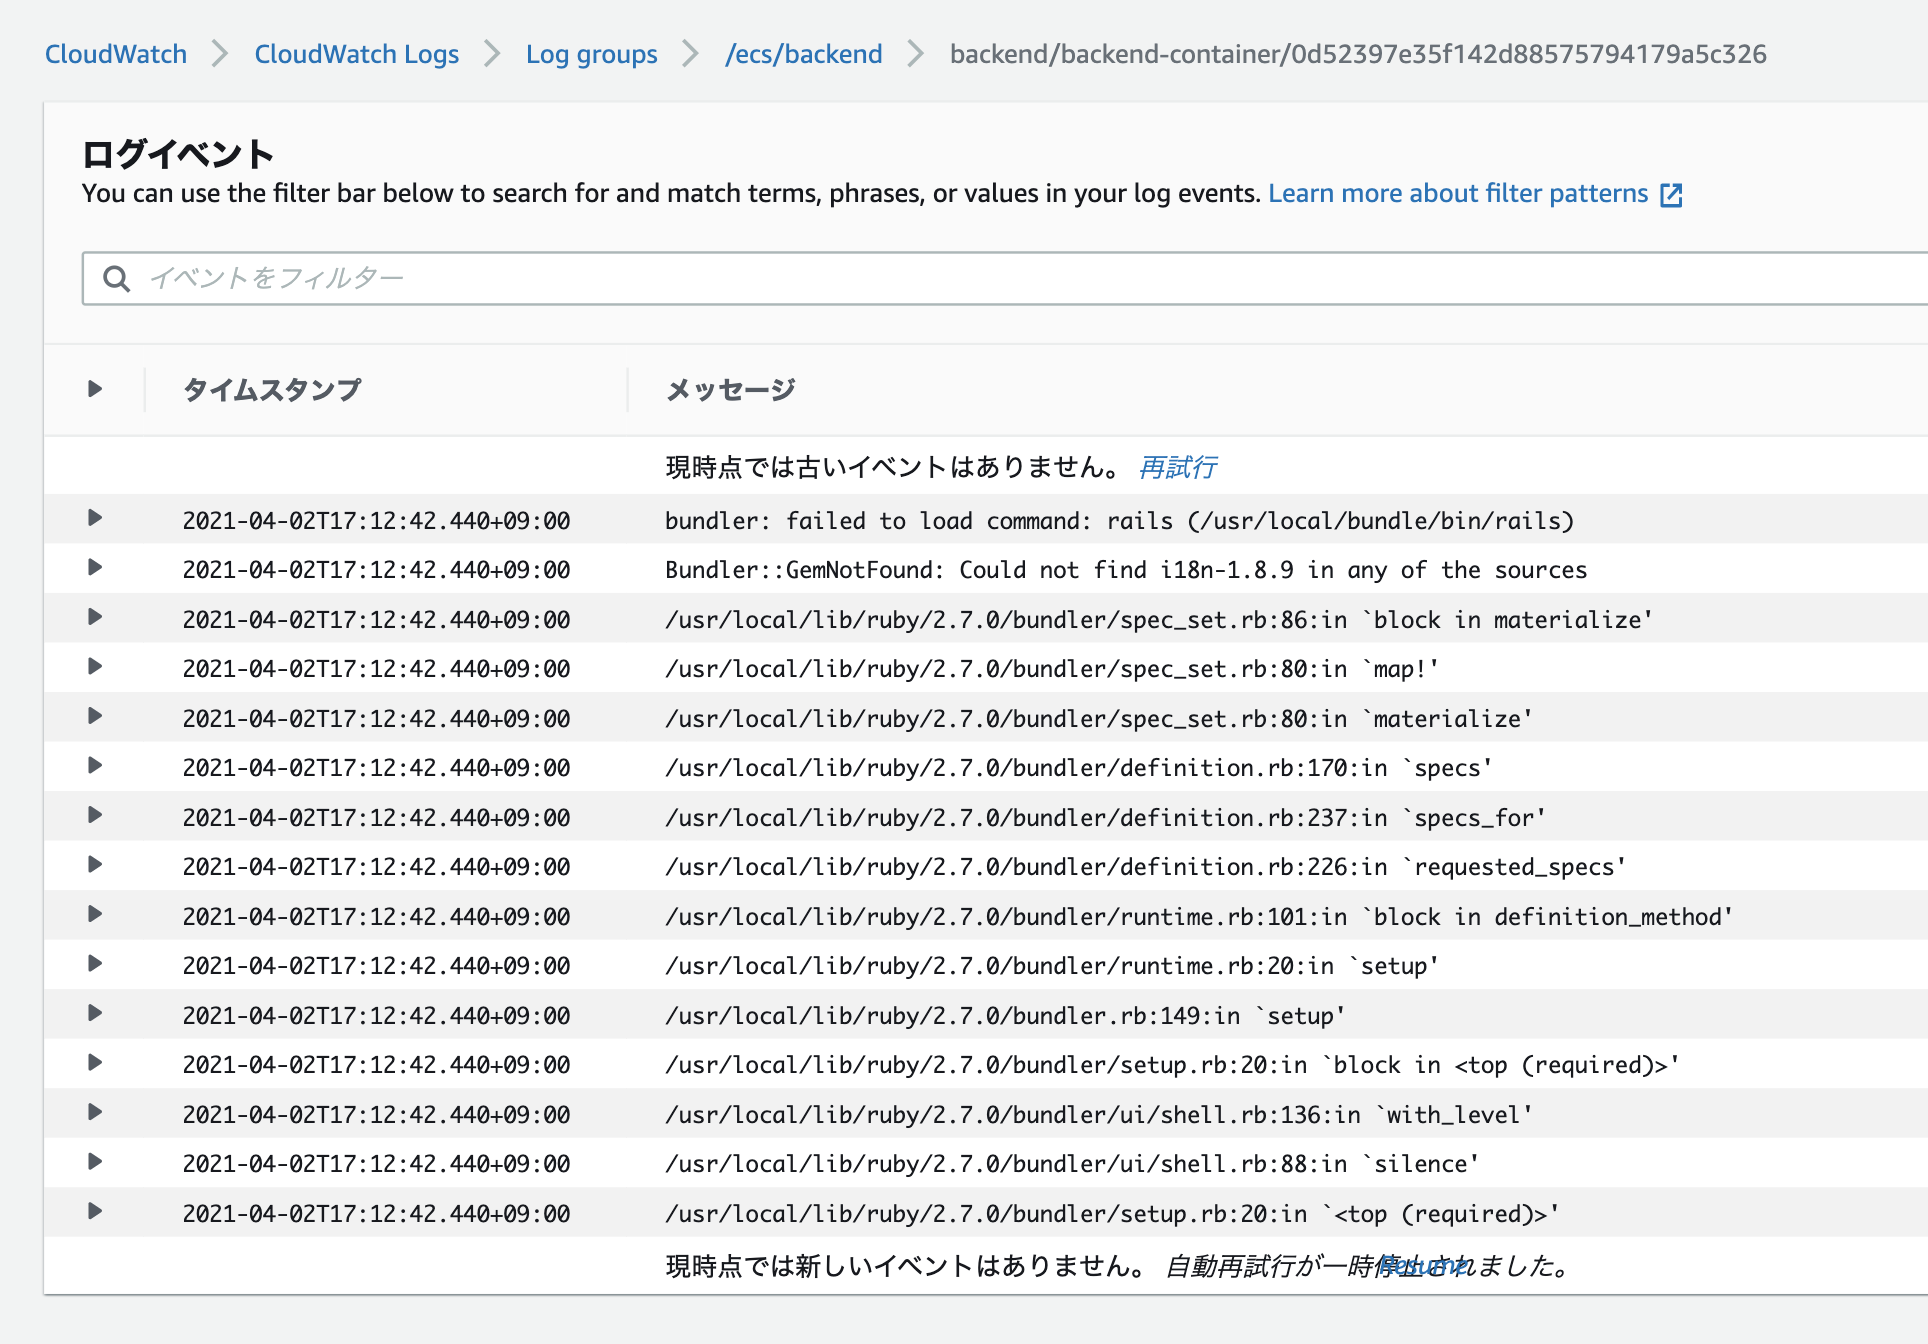The height and width of the screenshot is (1344, 1928).
Task: Open 'Learn more about filter patterns'
Action: click(1457, 193)
